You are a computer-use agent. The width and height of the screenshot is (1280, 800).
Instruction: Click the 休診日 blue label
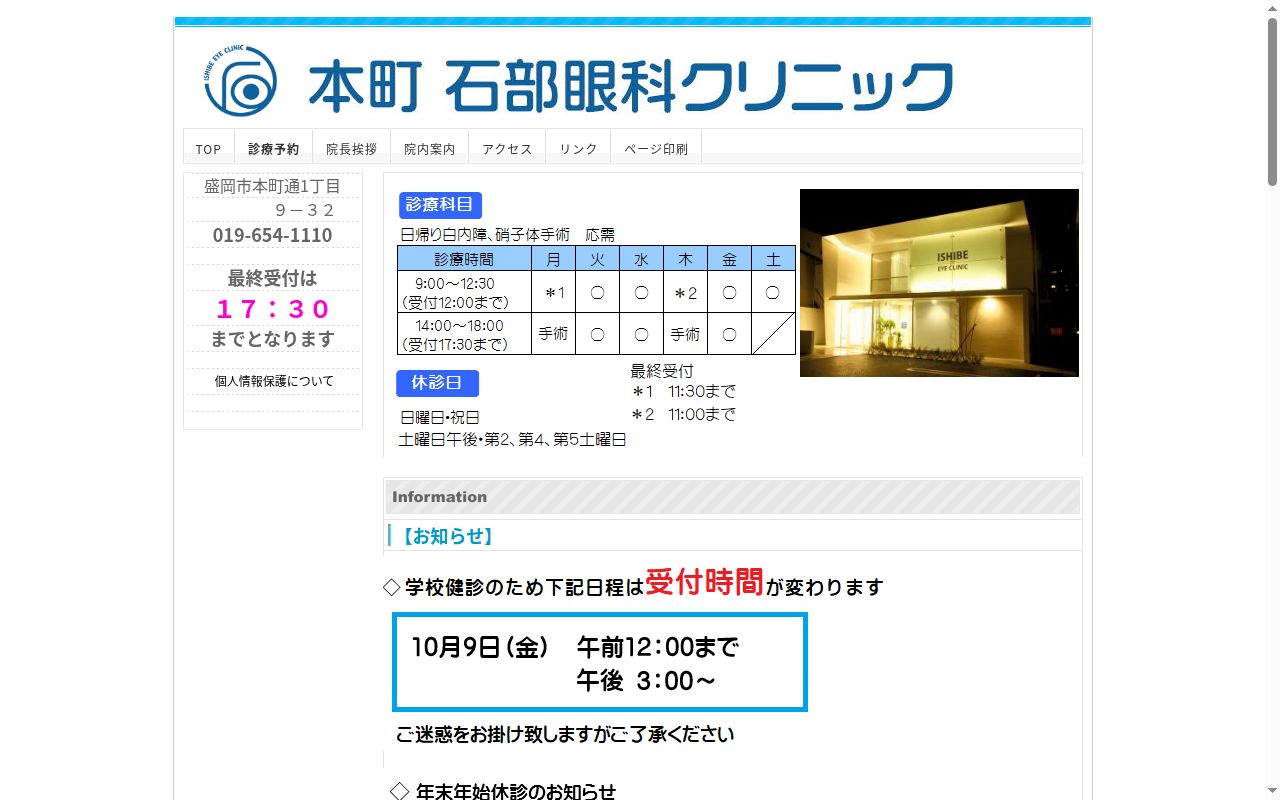(x=437, y=383)
